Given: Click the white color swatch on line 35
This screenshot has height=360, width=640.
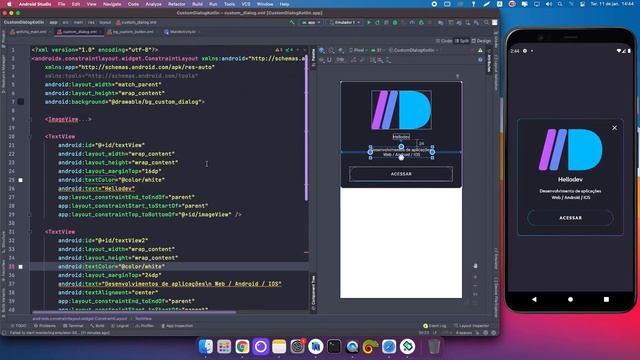Looking at the screenshot, I should 20,267.
